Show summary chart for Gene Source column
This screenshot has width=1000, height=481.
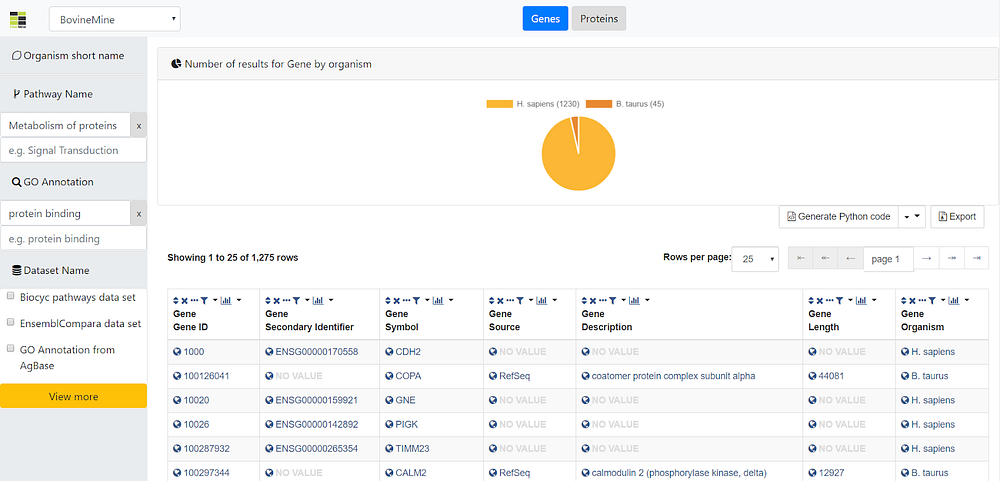coord(542,300)
